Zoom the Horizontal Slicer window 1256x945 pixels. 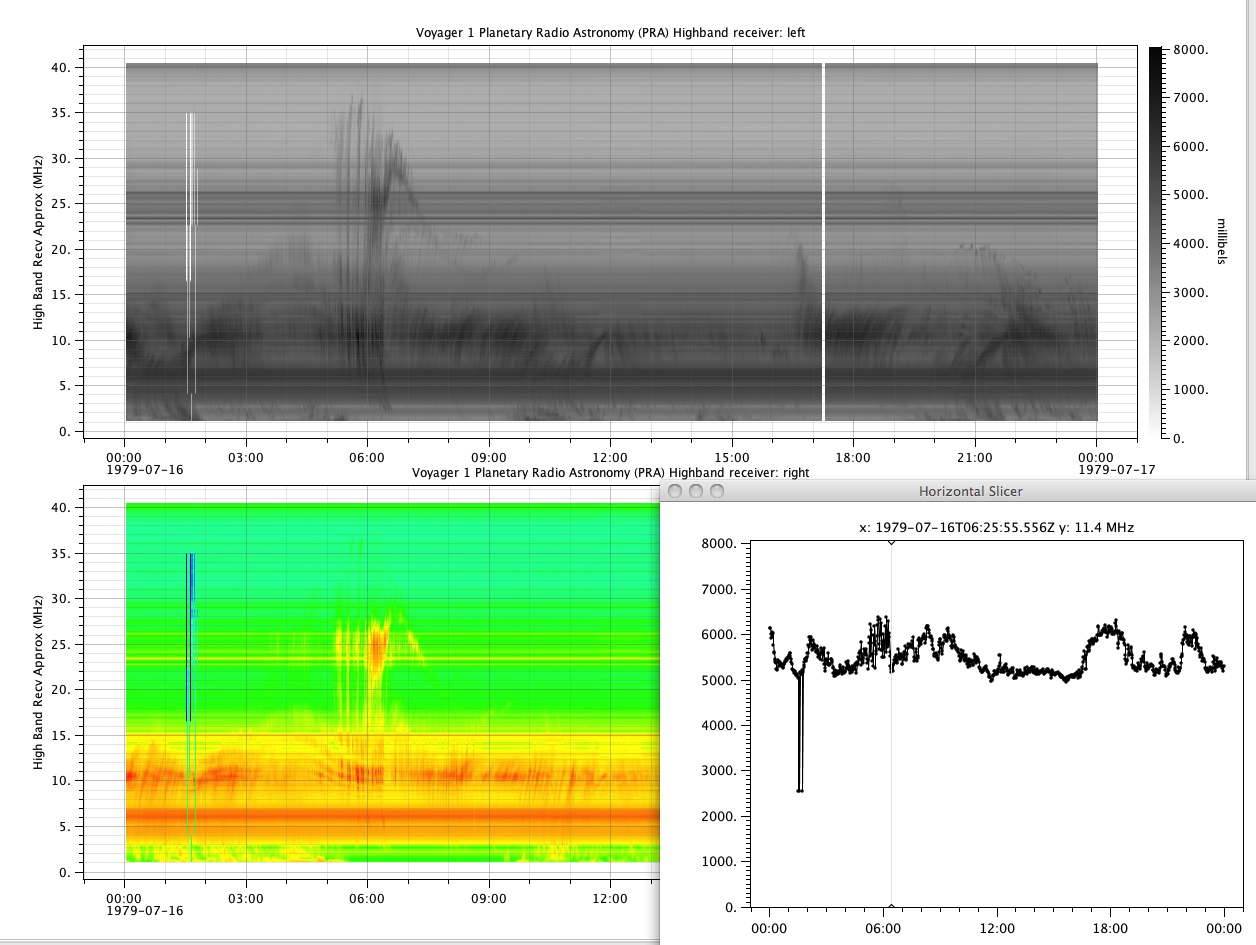point(717,491)
